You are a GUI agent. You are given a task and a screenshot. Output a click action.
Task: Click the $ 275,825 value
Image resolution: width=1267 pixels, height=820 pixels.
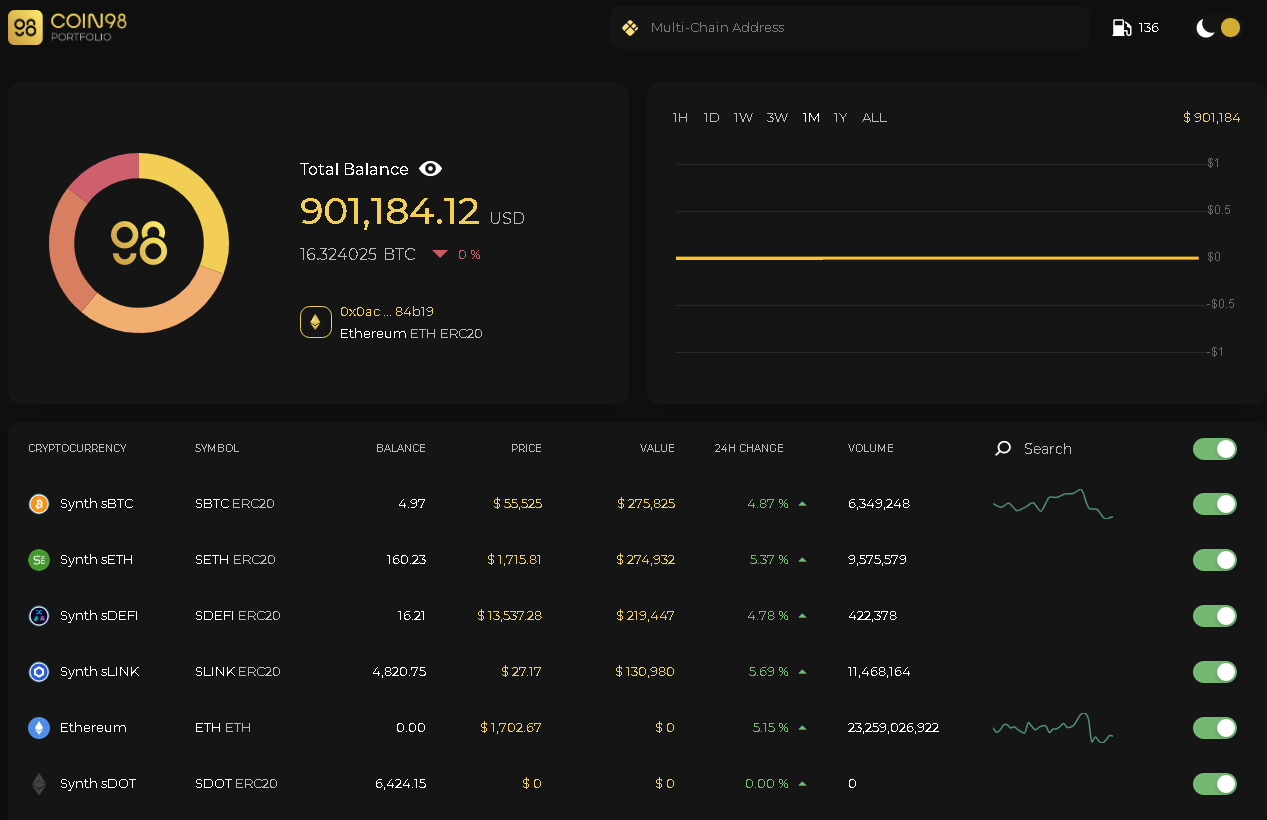(x=646, y=504)
